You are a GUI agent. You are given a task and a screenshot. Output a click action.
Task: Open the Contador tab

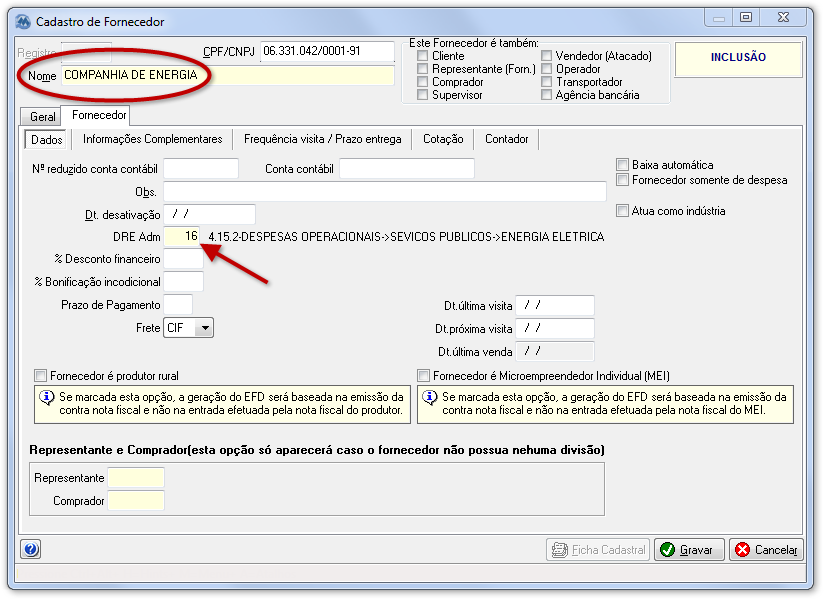point(507,139)
